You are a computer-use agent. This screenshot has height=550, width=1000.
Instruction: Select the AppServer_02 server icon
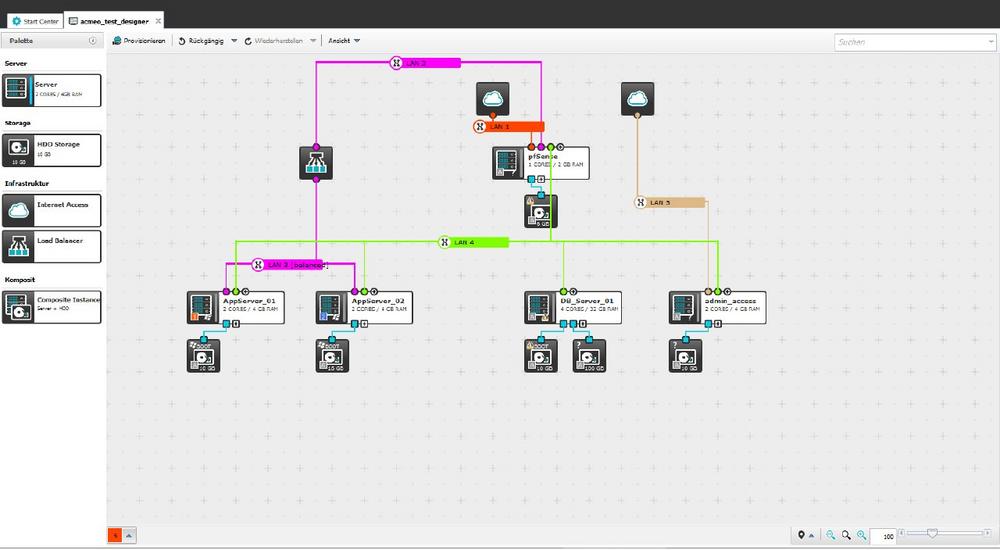[332, 308]
